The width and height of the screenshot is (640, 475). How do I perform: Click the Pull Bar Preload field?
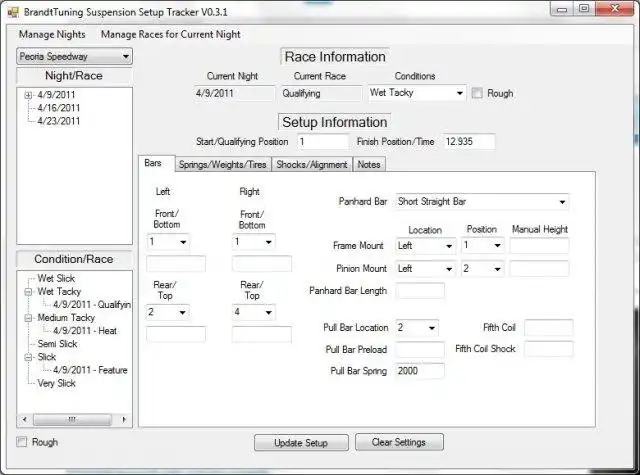pos(420,350)
